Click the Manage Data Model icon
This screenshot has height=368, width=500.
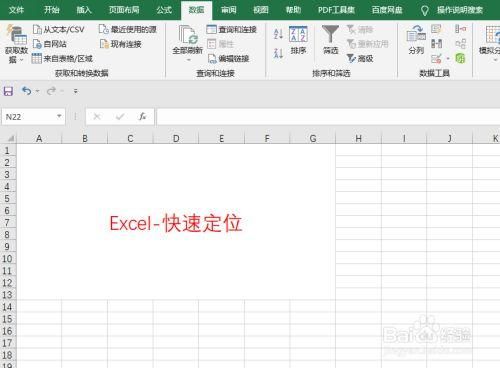point(460,59)
